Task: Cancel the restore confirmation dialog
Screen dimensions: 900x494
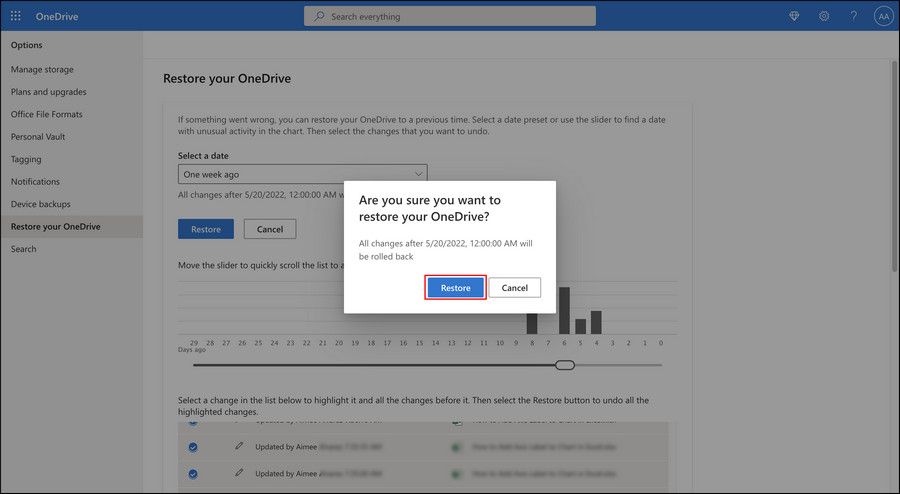Action: coord(514,287)
